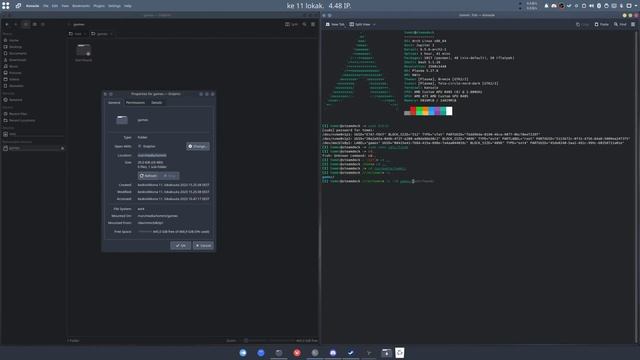Image resolution: width=640 pixels, height=360 pixels.
Task: Select the lost+found folder in Dolphin
Action: (83, 53)
